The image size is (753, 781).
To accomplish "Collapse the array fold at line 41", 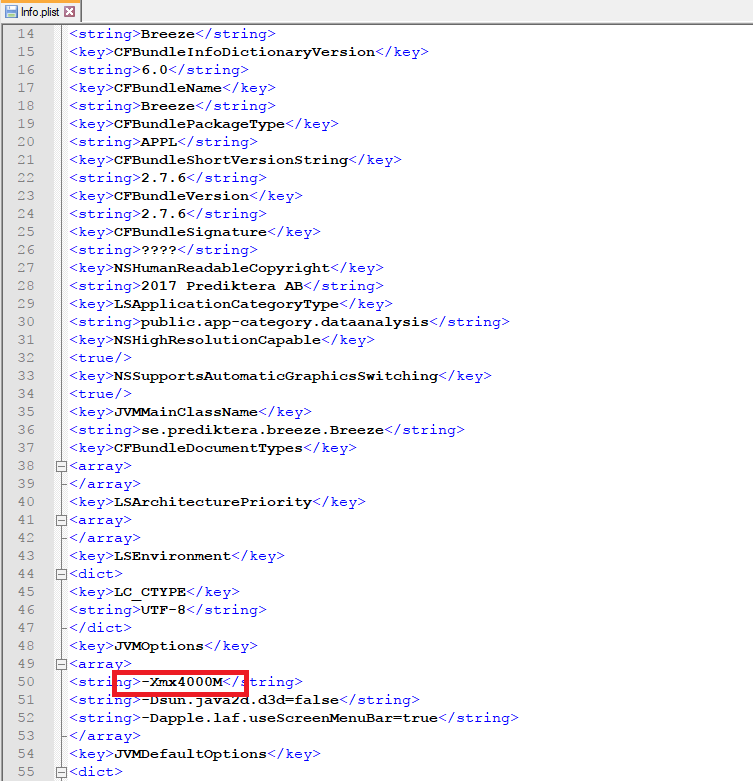I will pyautogui.click(x=61, y=520).
